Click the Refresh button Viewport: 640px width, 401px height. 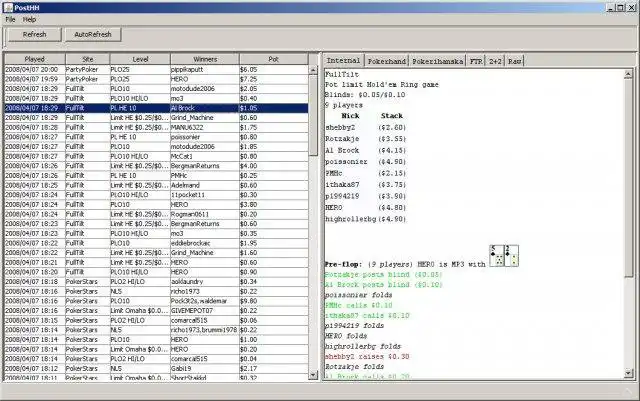(x=35, y=35)
